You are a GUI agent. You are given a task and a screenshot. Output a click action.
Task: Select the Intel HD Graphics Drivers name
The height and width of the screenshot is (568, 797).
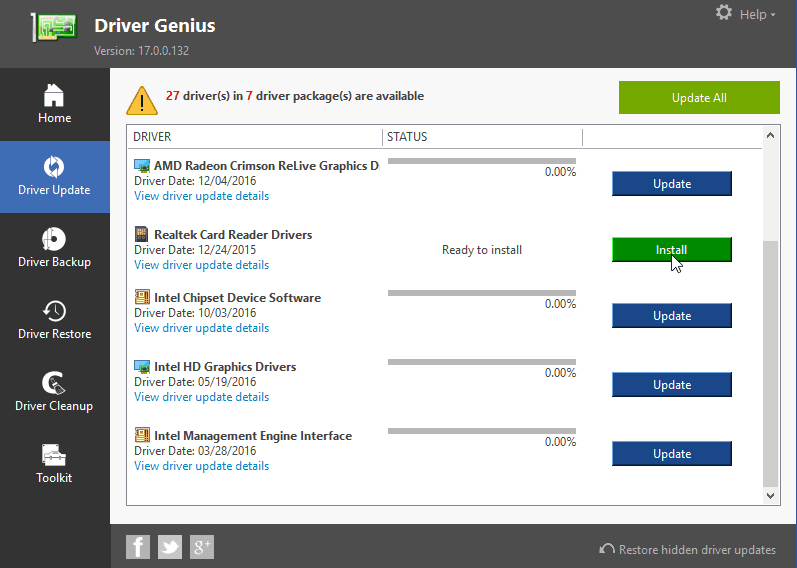tap(225, 367)
